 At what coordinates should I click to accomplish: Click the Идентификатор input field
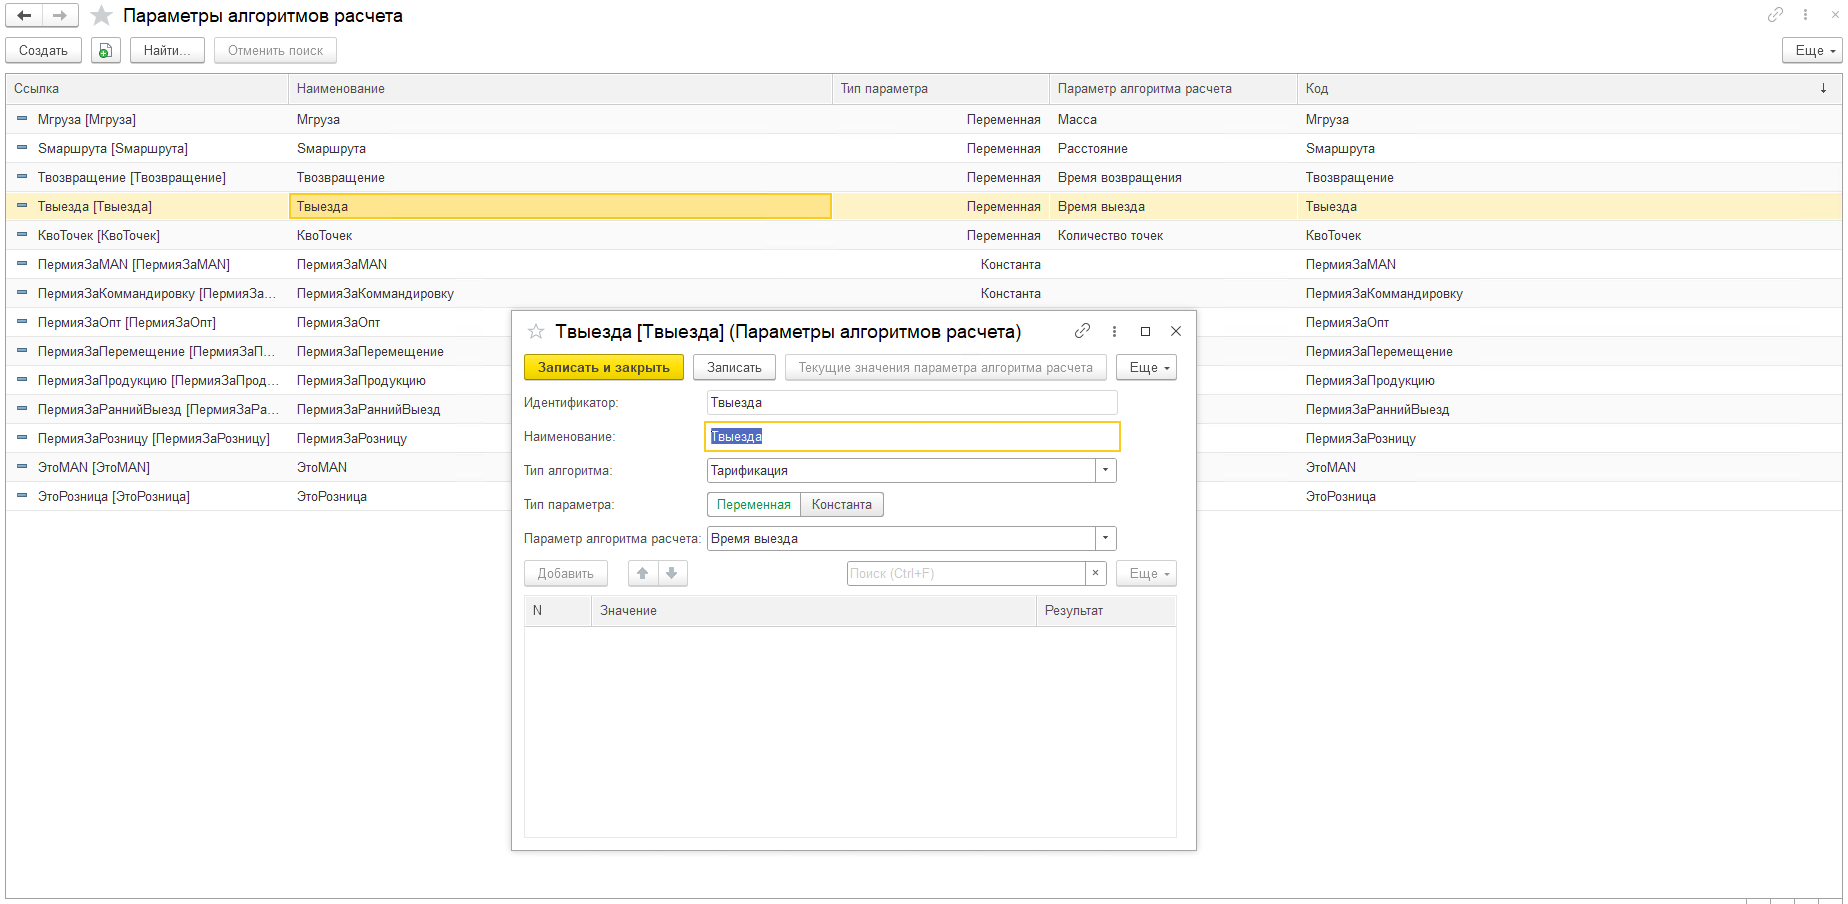click(x=911, y=403)
